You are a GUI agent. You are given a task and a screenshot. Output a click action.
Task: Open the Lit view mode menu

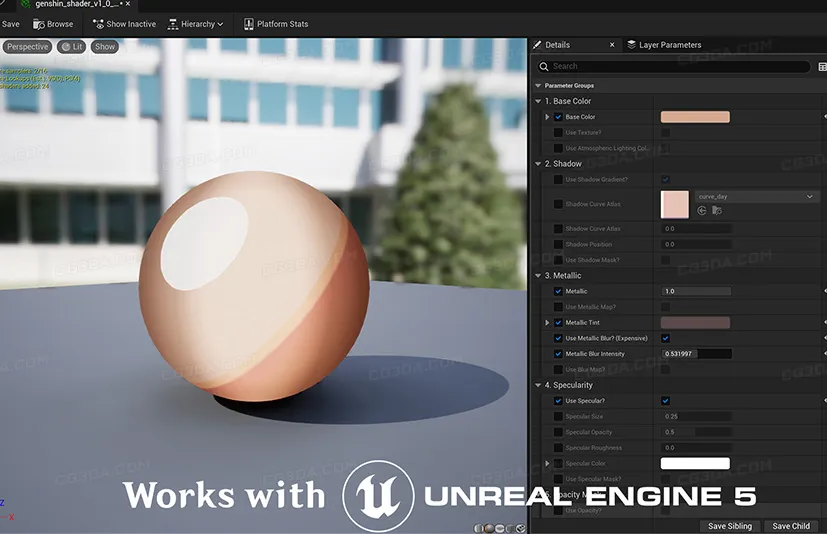tap(72, 47)
